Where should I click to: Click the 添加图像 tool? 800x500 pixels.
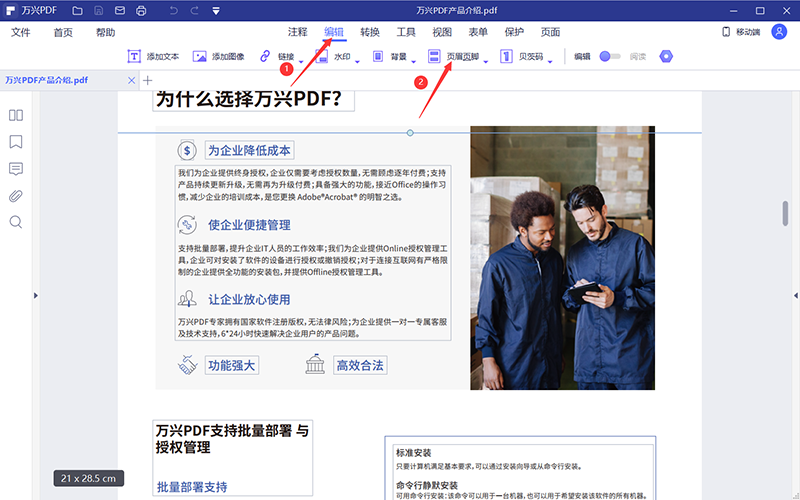click(x=218, y=56)
